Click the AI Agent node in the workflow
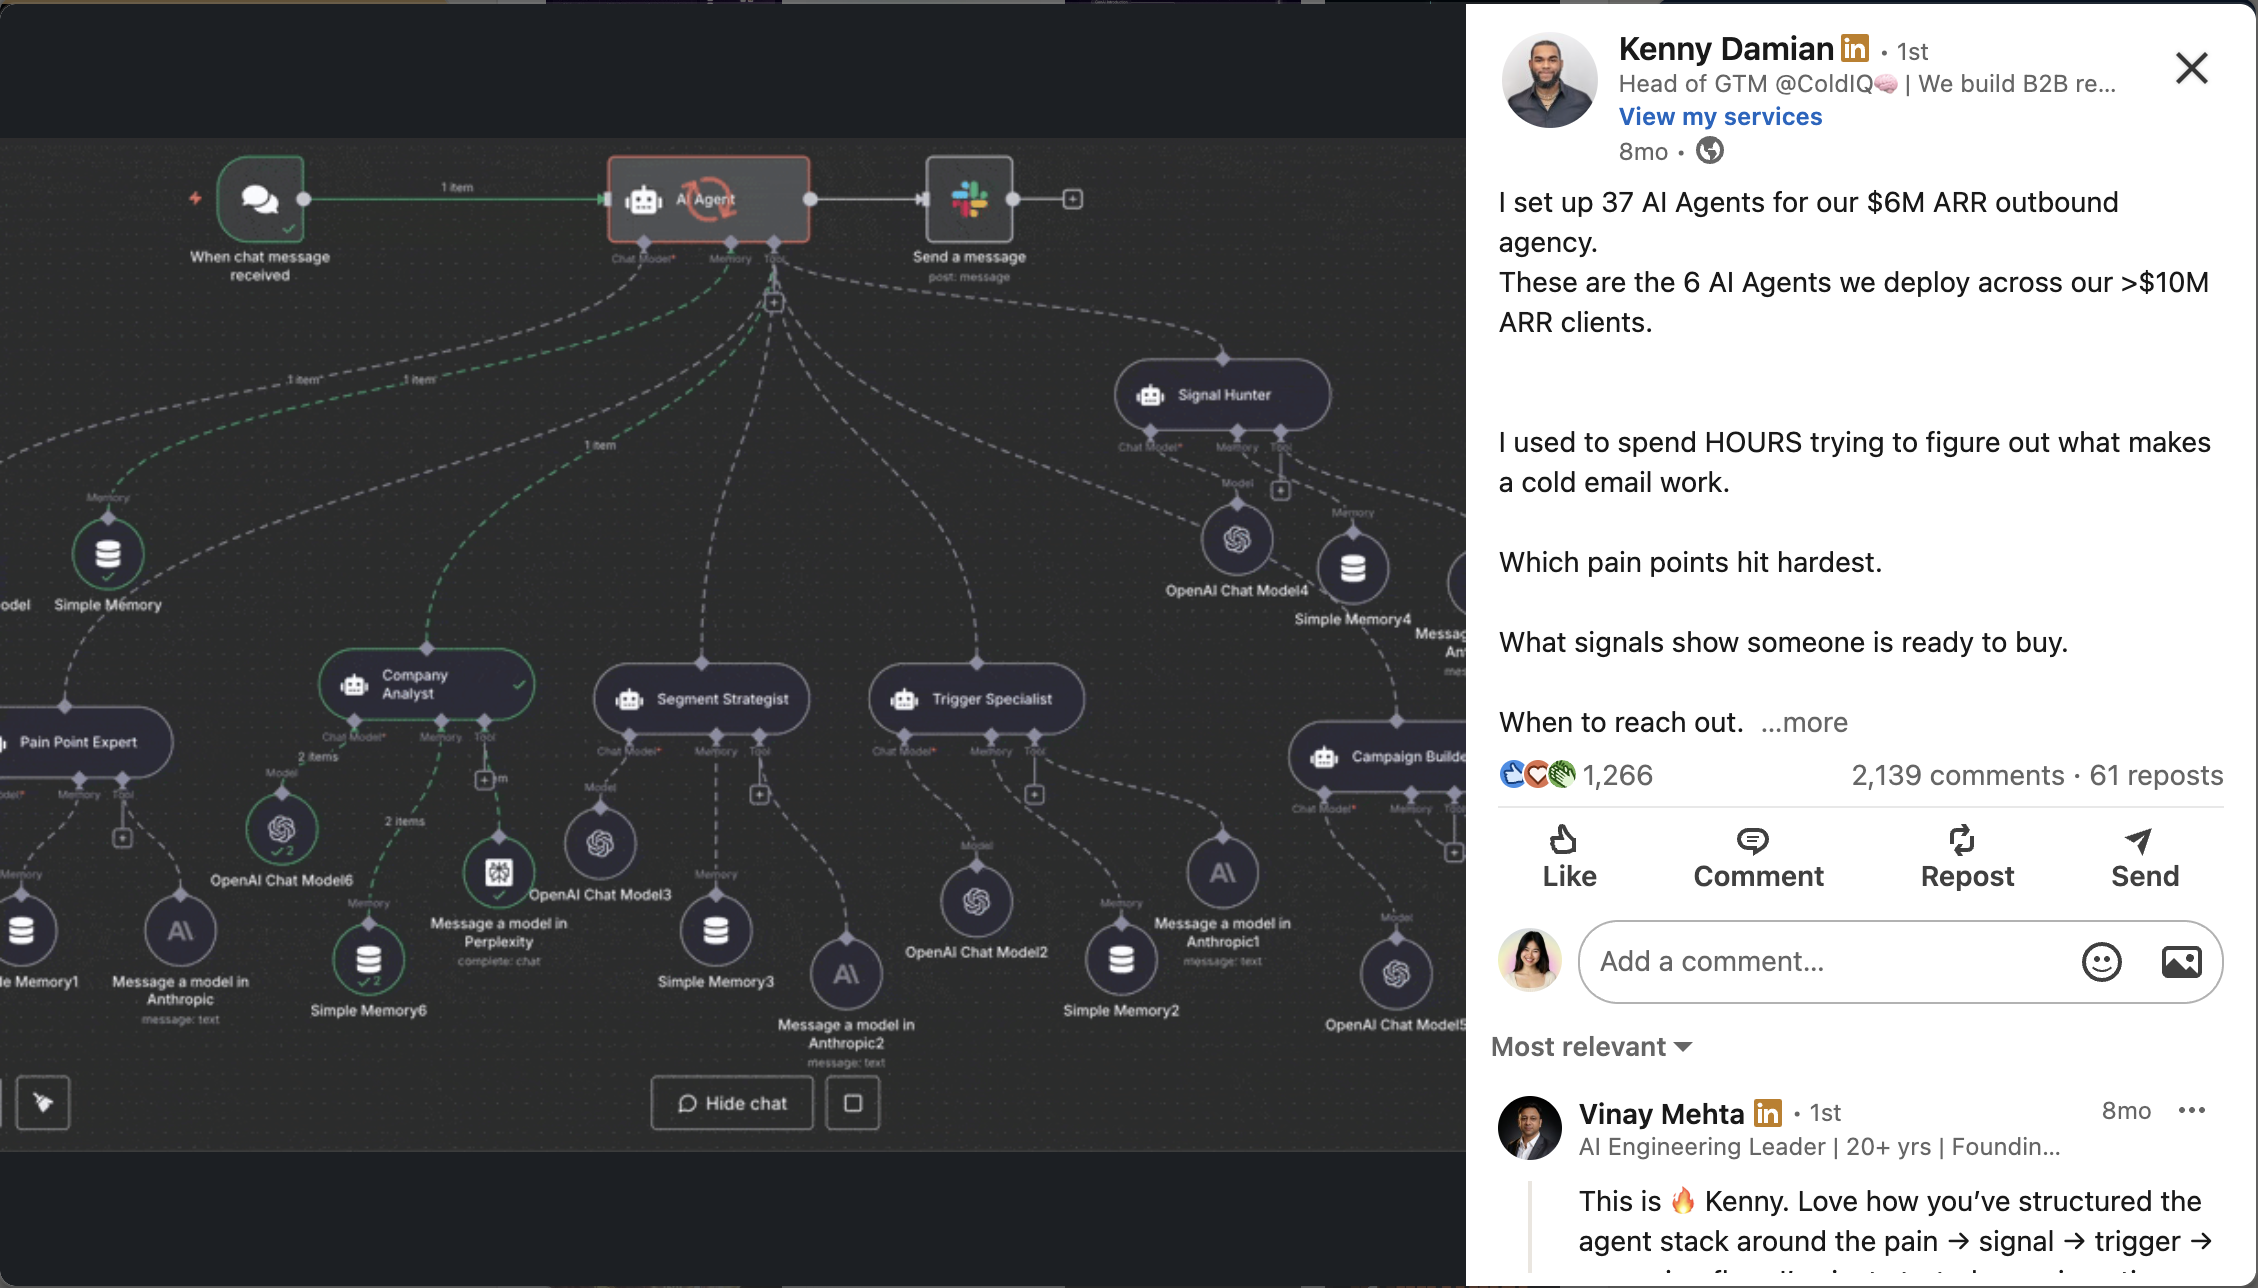 pos(709,199)
